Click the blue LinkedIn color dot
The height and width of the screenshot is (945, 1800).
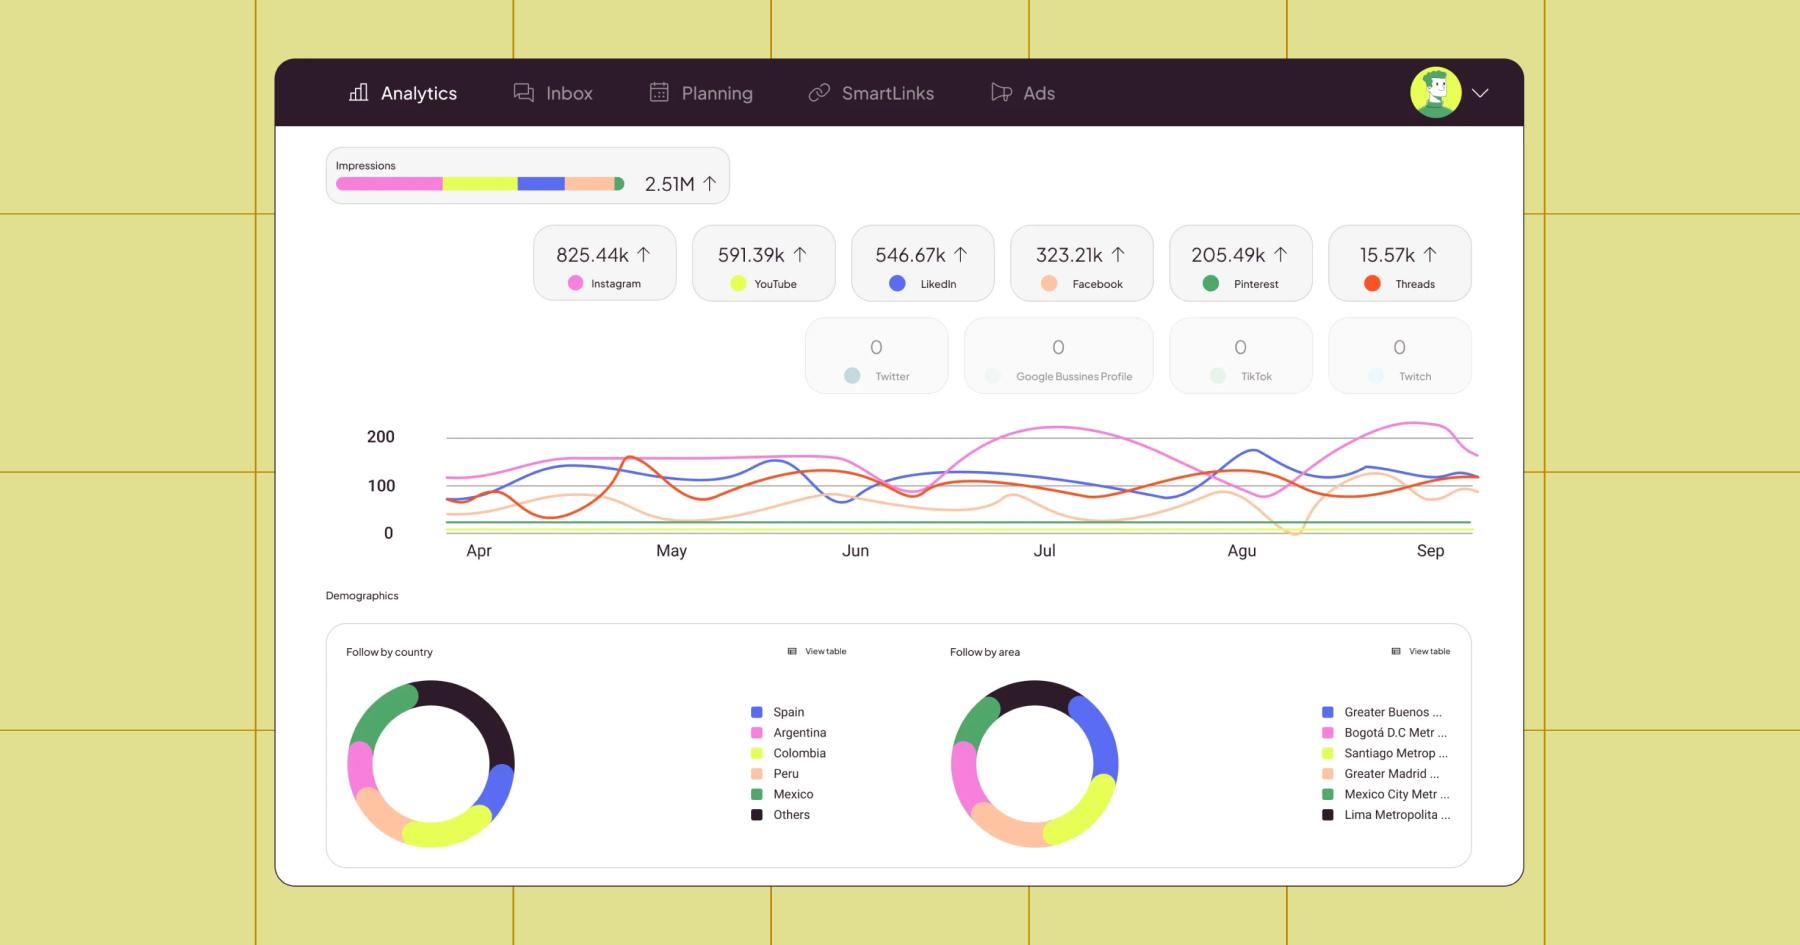click(897, 283)
